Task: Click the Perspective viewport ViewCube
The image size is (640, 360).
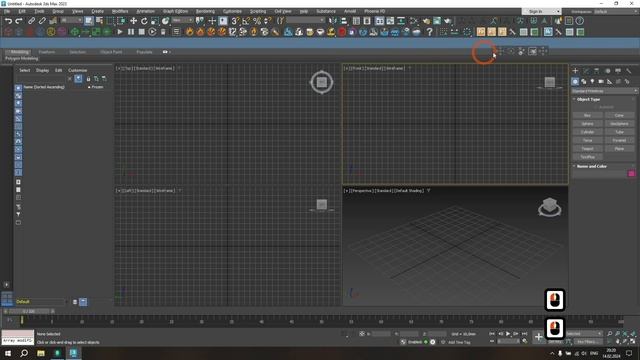Action: click(549, 207)
